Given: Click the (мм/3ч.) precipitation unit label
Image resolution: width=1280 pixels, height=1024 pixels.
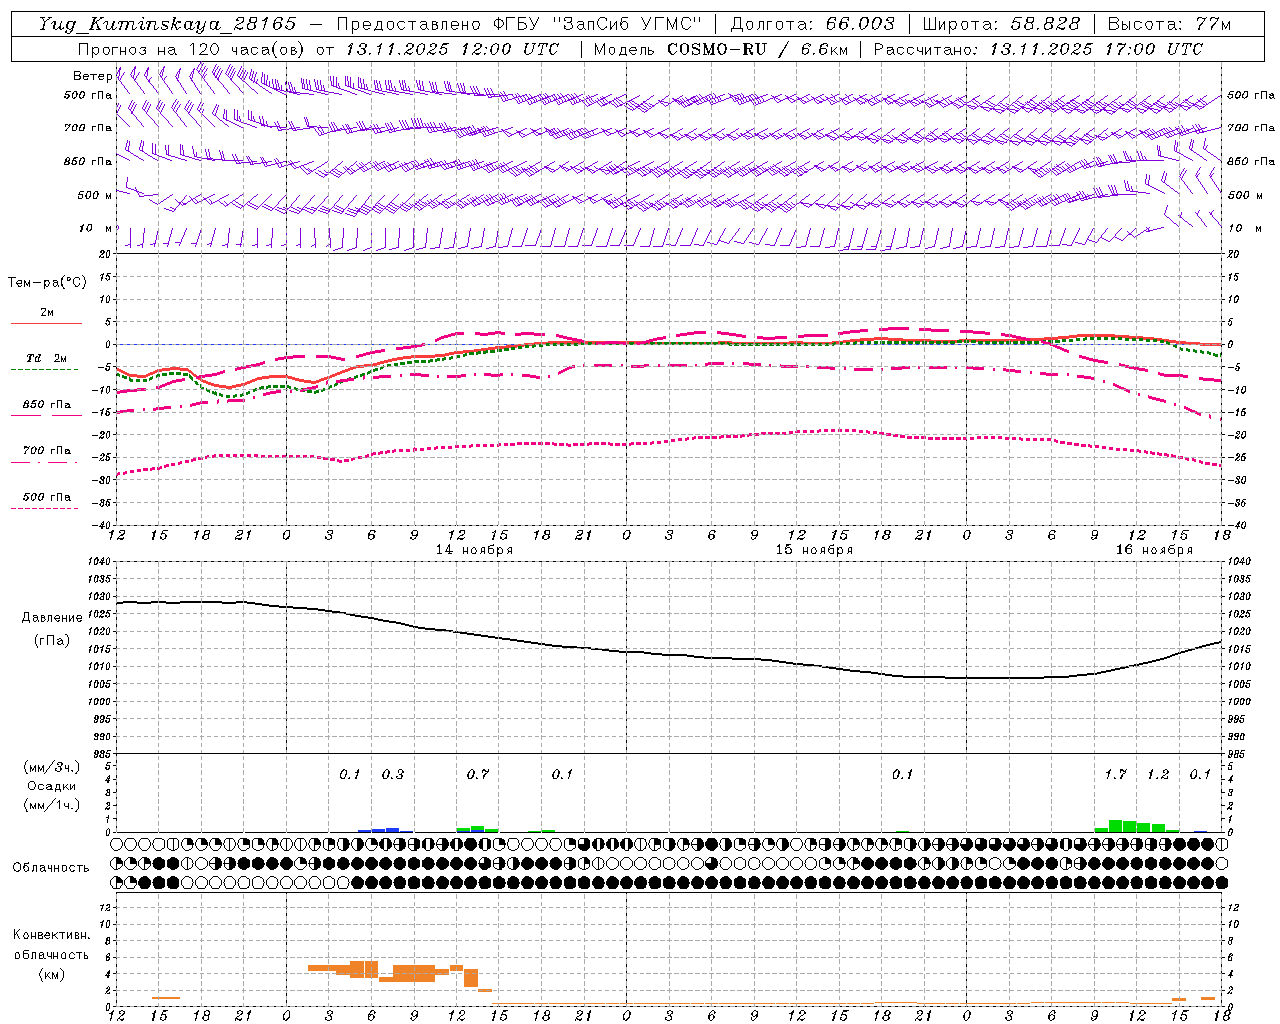Looking at the screenshot, I should [52, 767].
